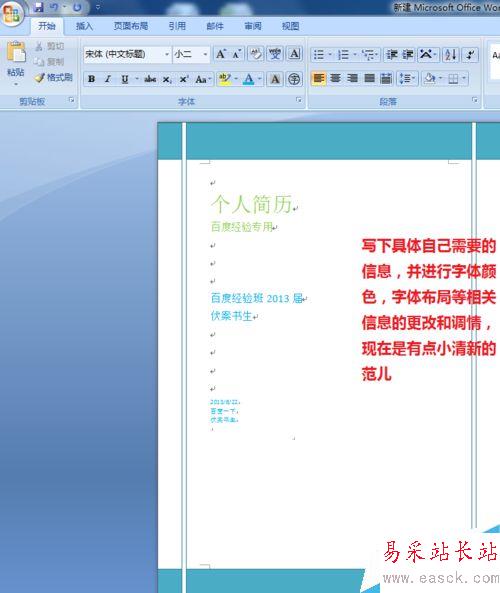This screenshot has width=500, height=593.
Task: Increase paragraph indent
Action: pyautogui.click(x=407, y=54)
